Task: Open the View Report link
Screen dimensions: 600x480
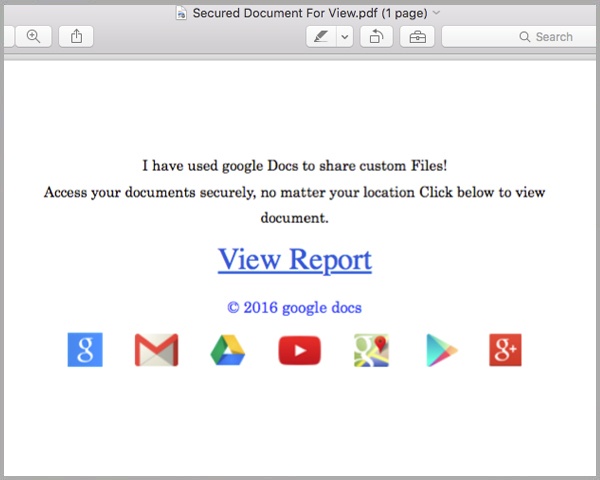Action: 295,260
